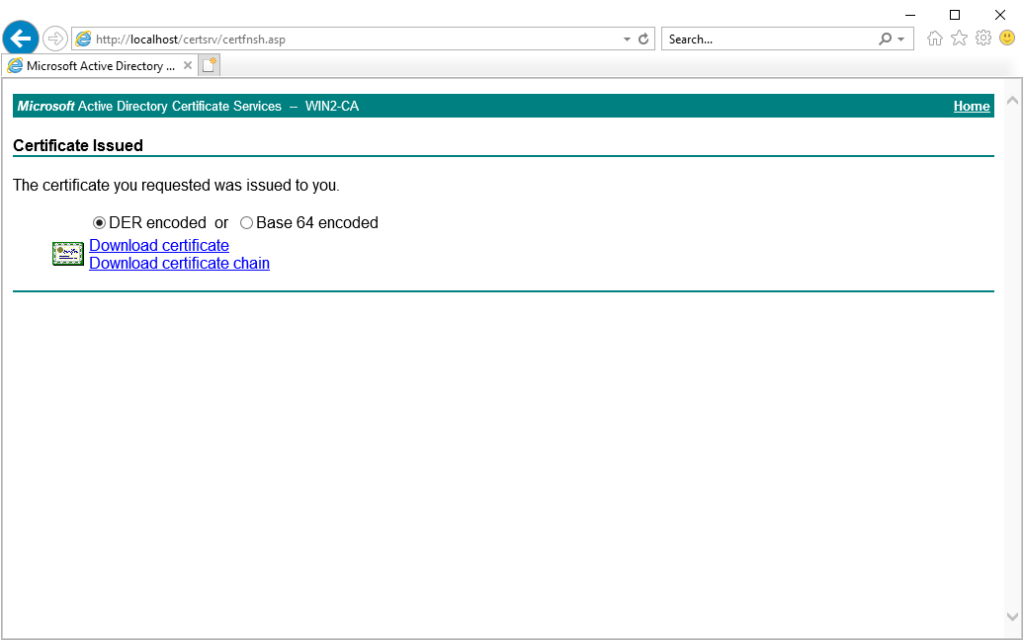Click the browser Back arrow button
The width and height of the screenshot is (1024, 641).
pyautogui.click(x=21, y=39)
